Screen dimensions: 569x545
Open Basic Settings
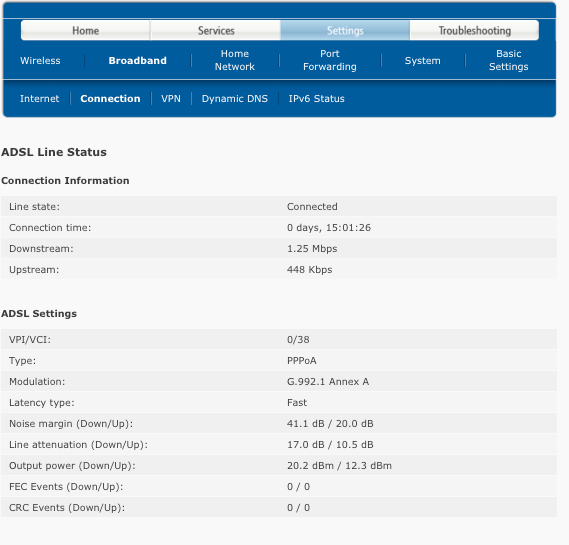point(509,60)
